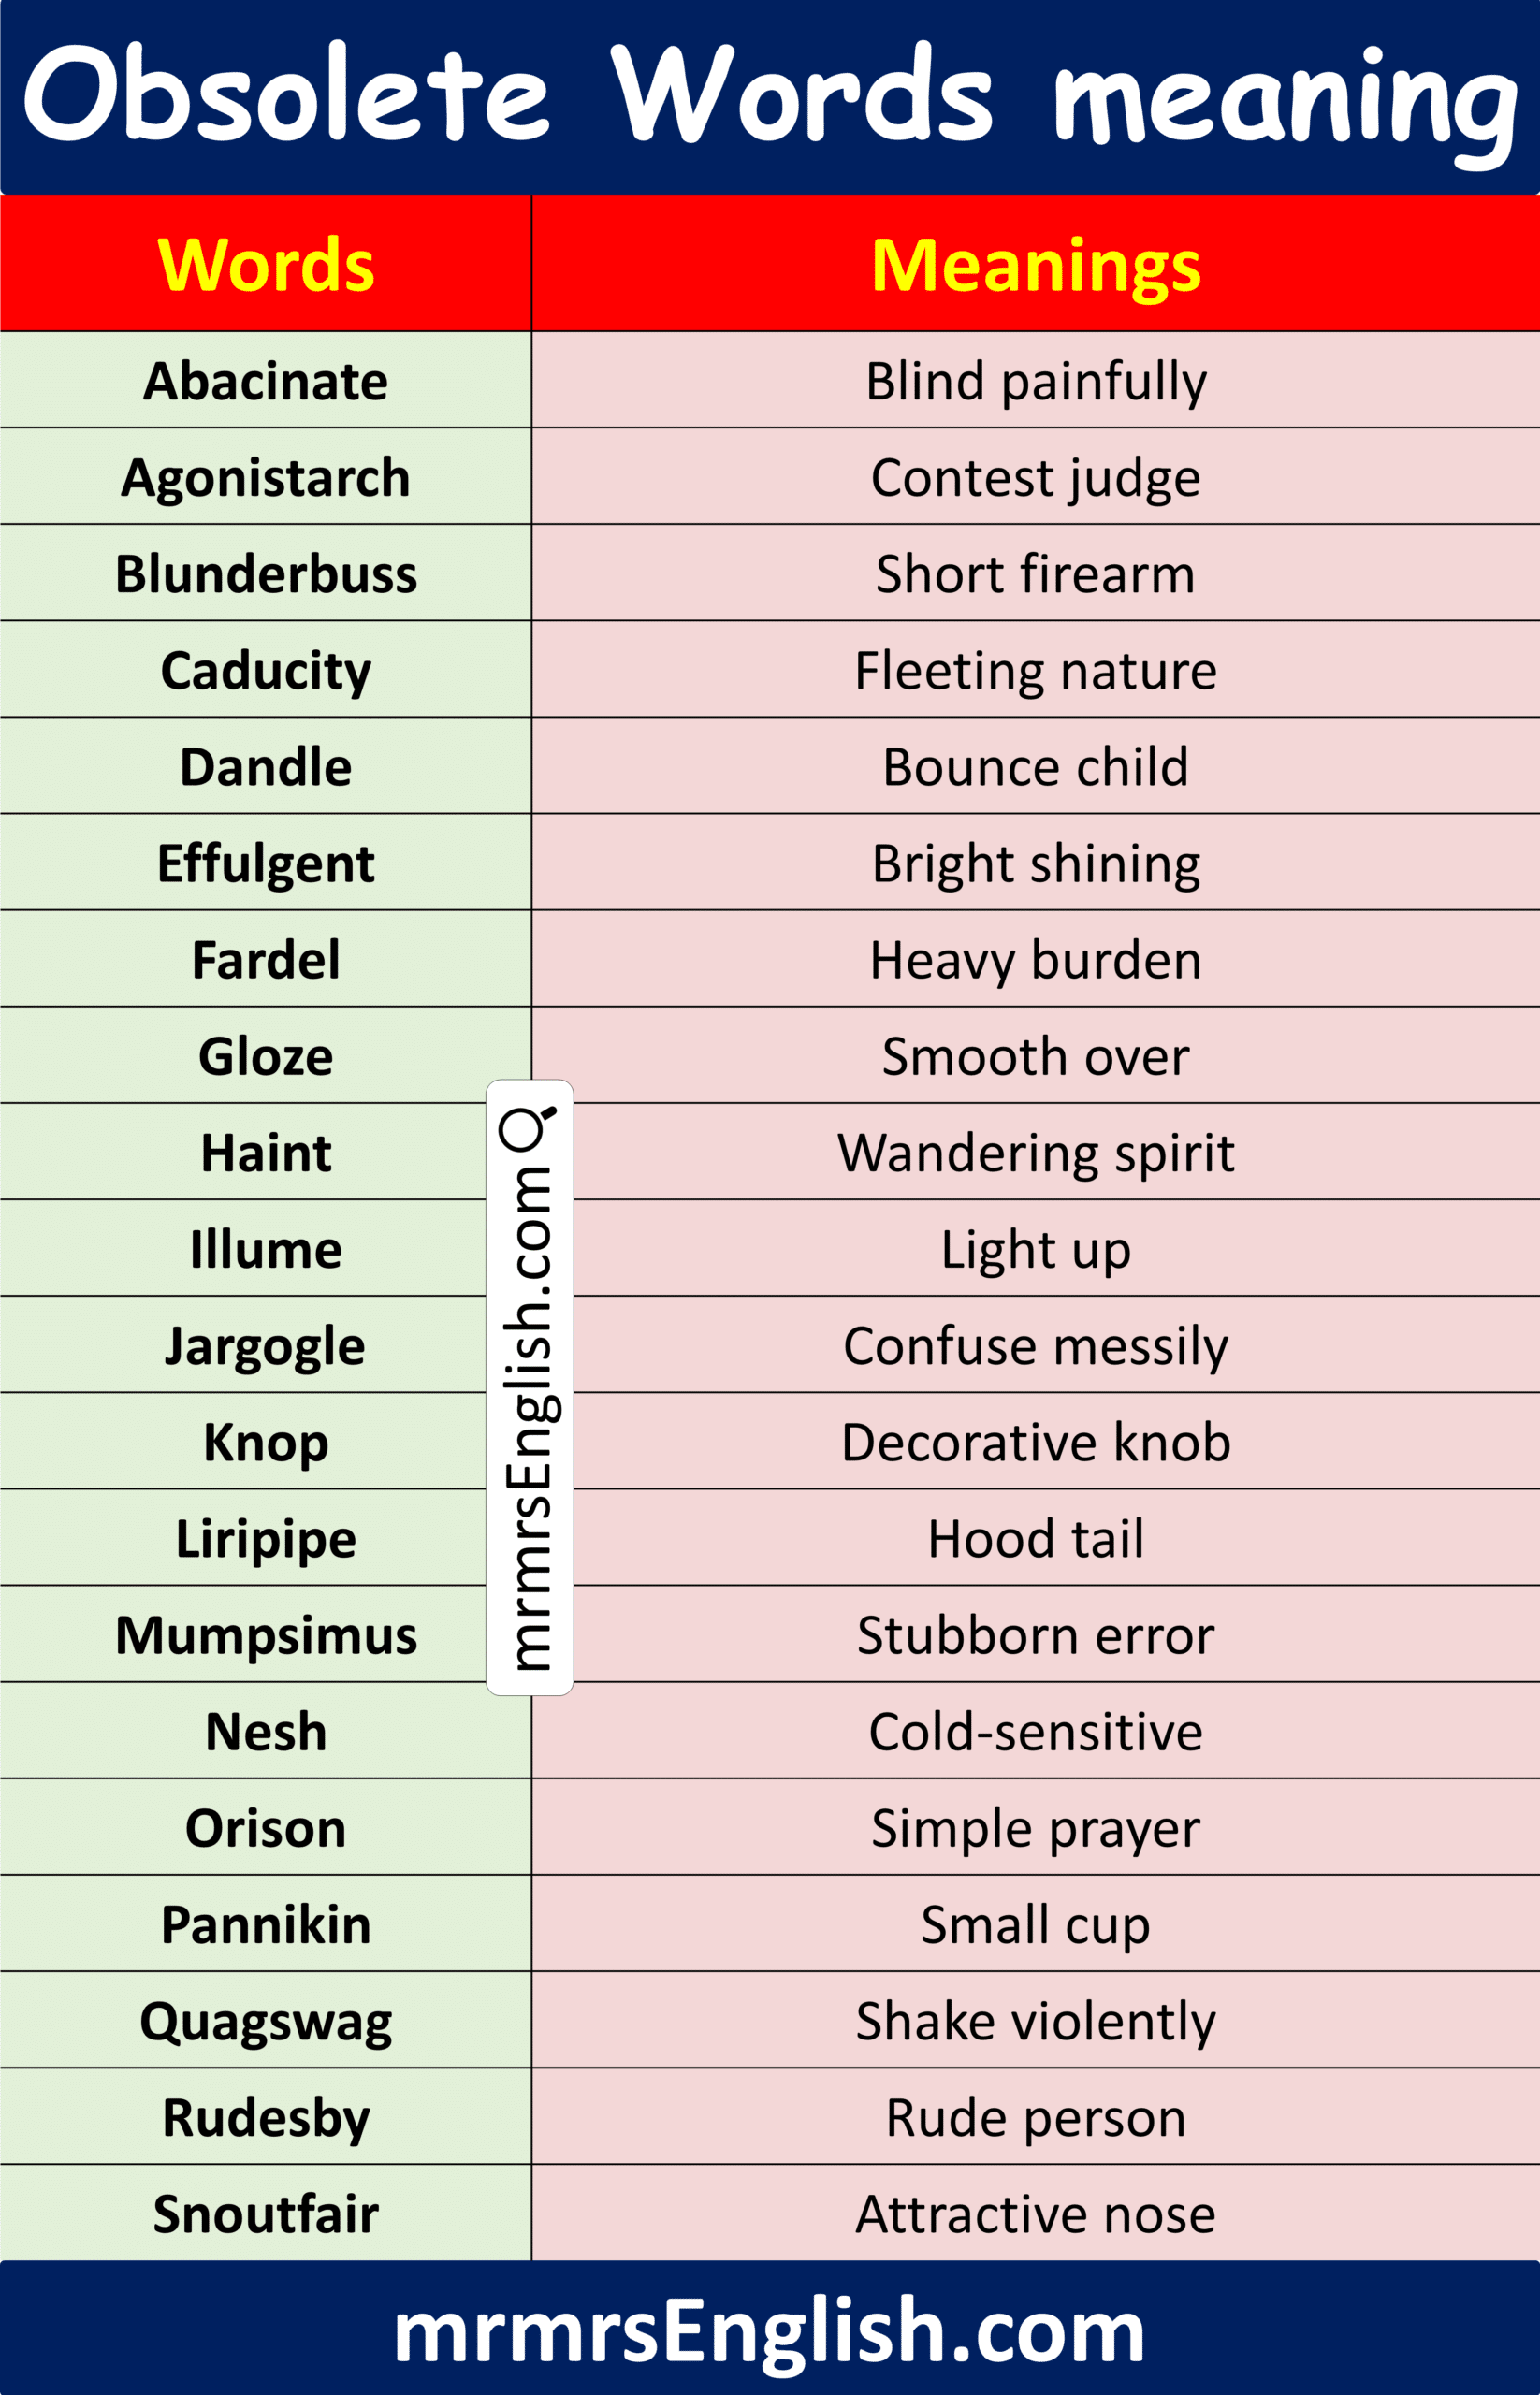
Task: Click the word Quagswag
Action: (266, 2021)
